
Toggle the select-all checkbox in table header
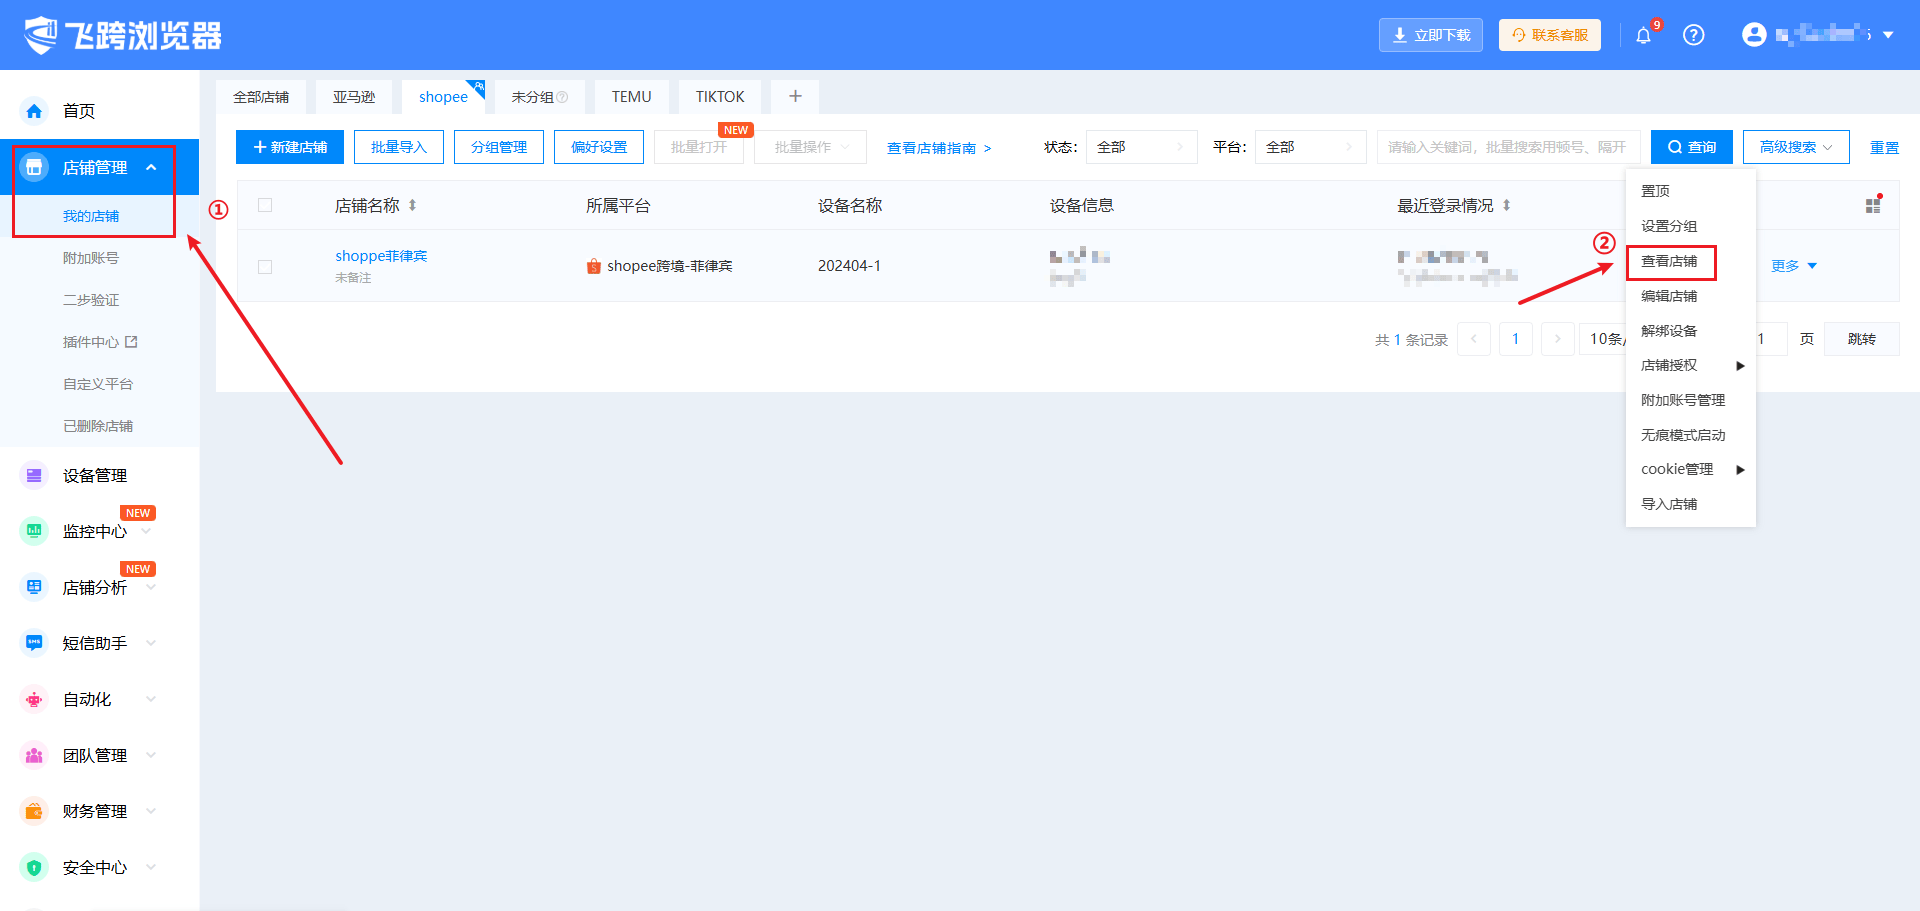point(265,206)
